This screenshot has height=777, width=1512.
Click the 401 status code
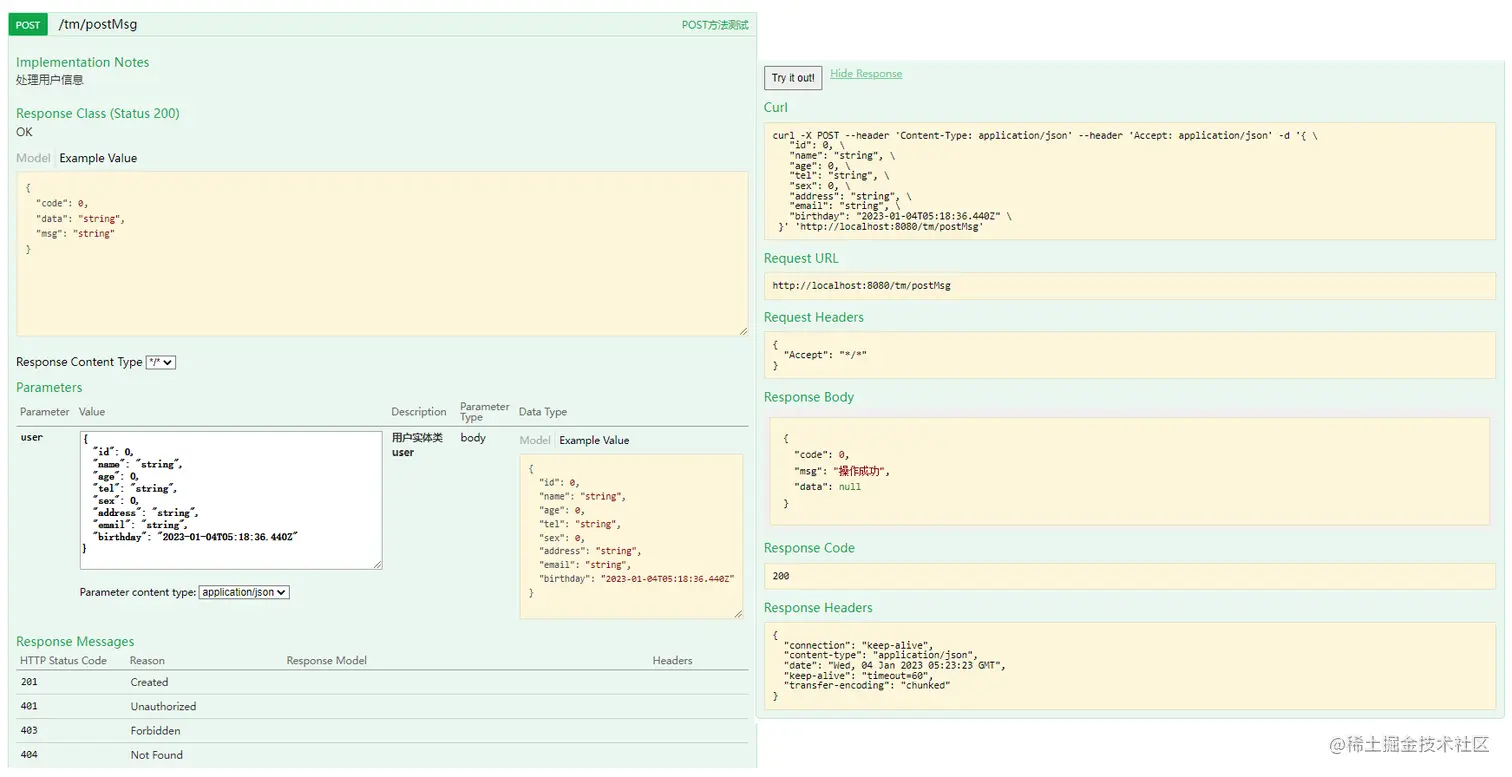(x=29, y=707)
